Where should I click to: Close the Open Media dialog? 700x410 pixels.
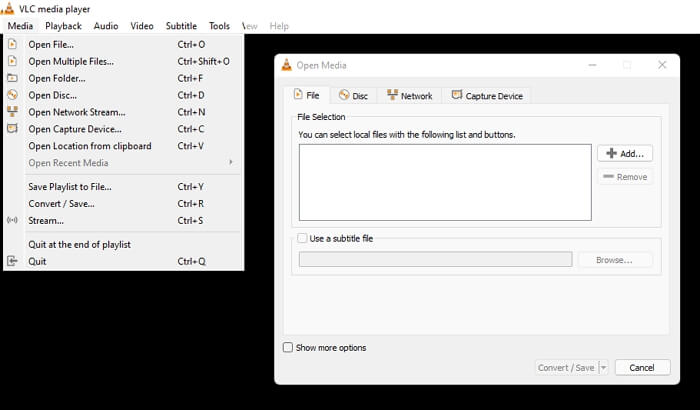[x=662, y=65]
